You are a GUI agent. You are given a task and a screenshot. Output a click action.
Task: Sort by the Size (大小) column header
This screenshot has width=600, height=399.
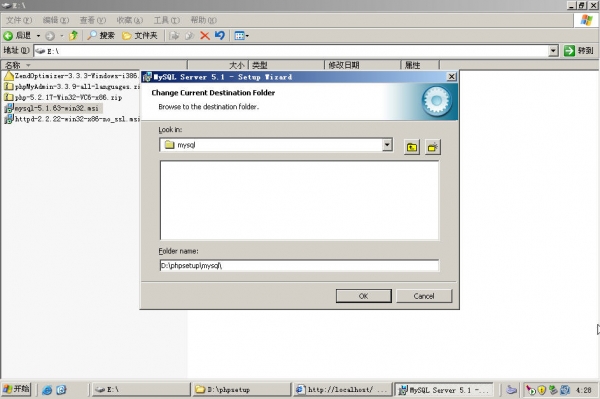point(218,65)
